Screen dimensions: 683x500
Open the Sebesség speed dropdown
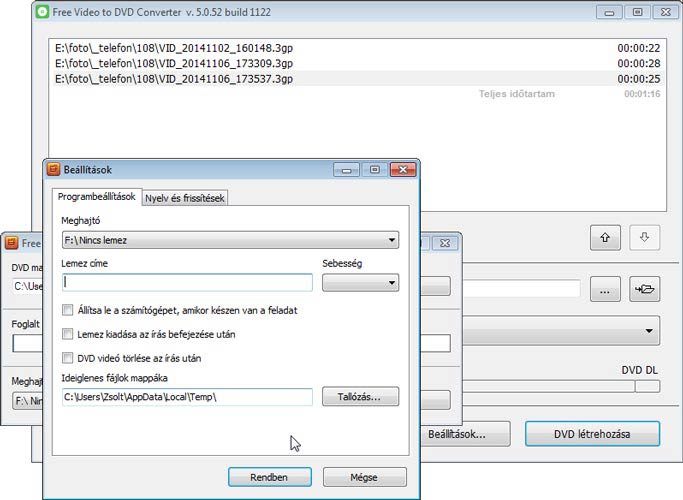click(360, 283)
